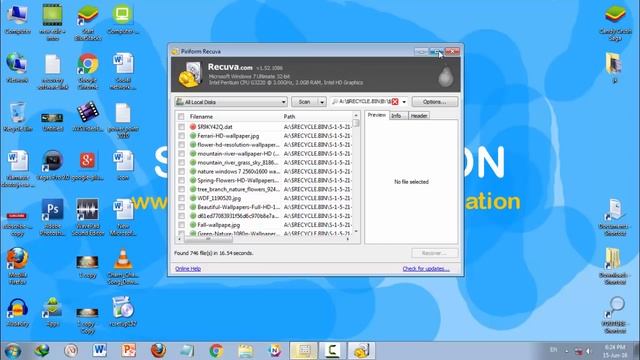640x360 pixels.
Task: Click the Windows Start orb
Action: click(x=13, y=351)
